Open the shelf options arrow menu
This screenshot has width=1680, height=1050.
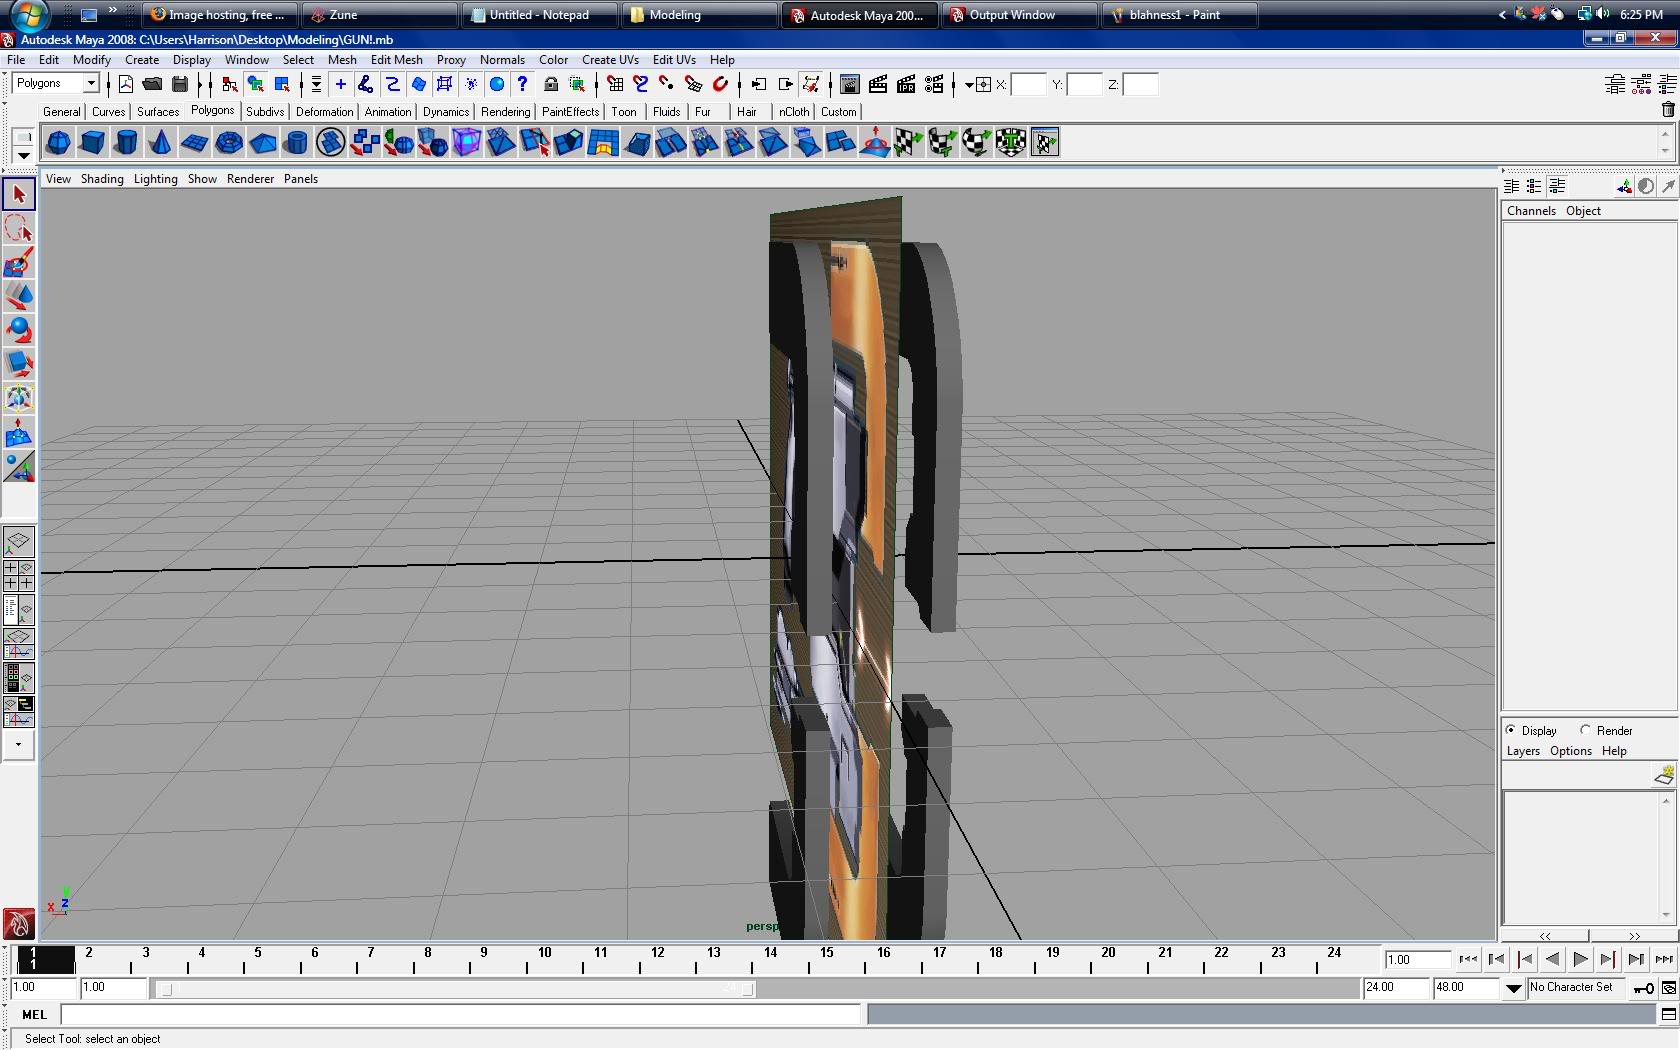tap(23, 155)
